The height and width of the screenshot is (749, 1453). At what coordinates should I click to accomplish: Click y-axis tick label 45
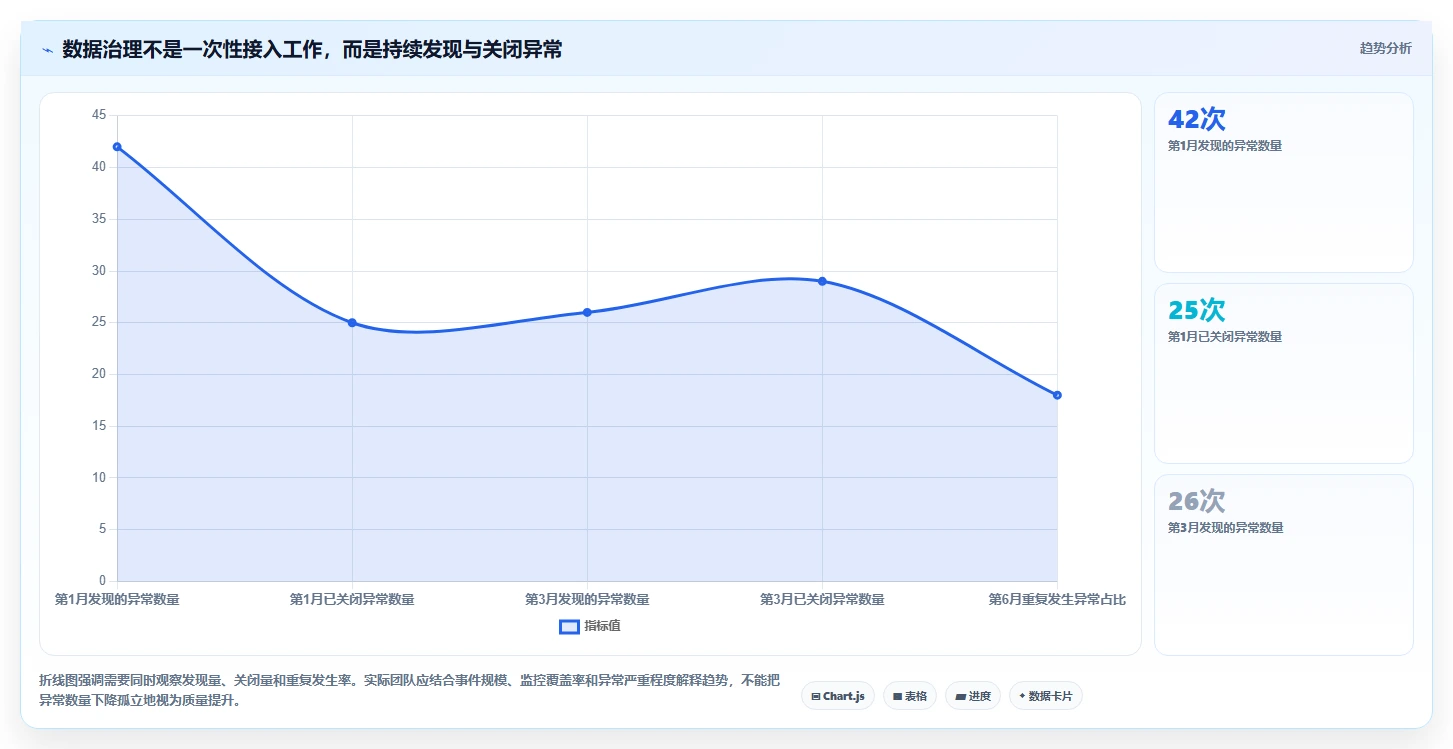(x=98, y=115)
